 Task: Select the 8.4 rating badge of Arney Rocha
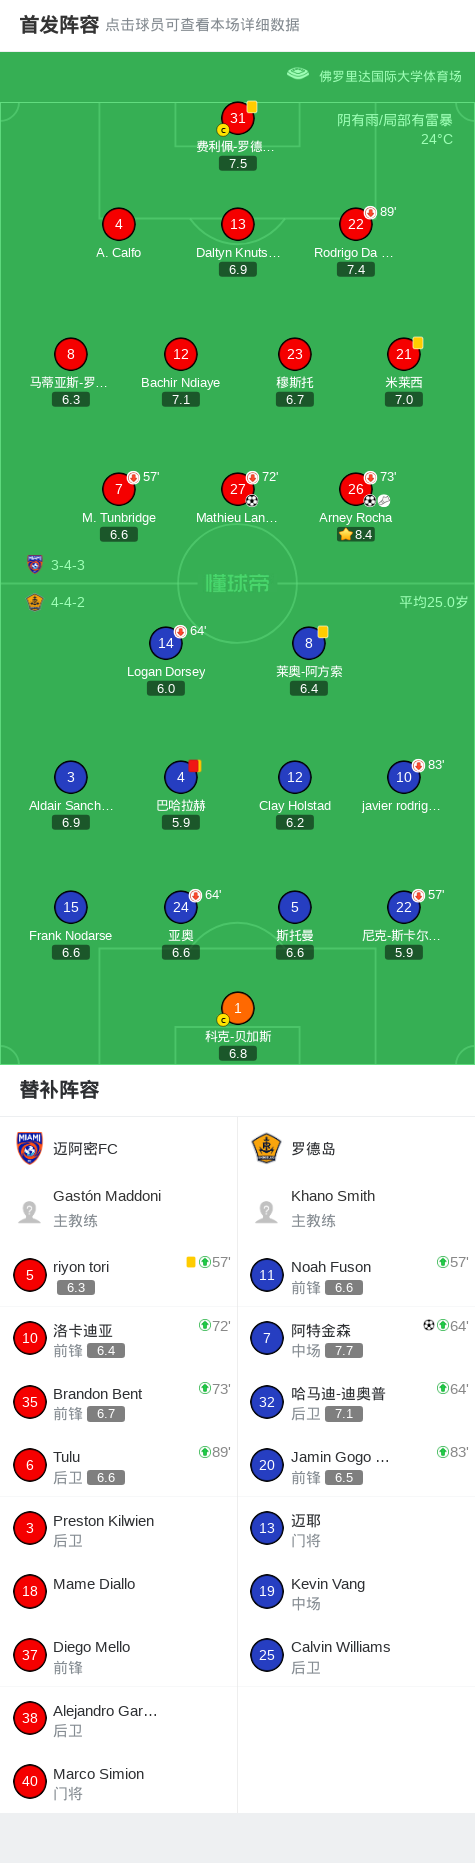point(356,534)
